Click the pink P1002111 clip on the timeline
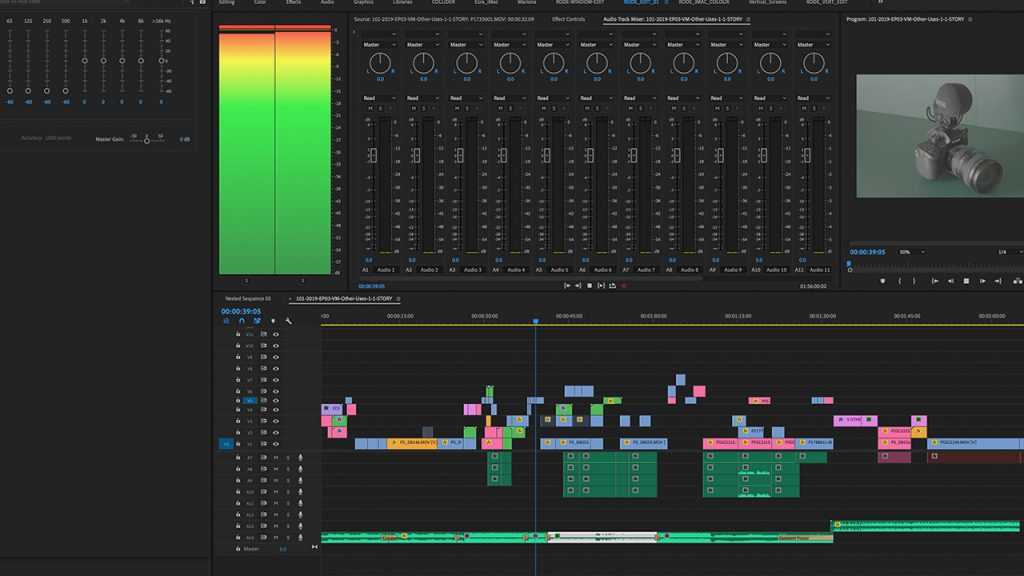1024x576 pixels. (x=720, y=443)
